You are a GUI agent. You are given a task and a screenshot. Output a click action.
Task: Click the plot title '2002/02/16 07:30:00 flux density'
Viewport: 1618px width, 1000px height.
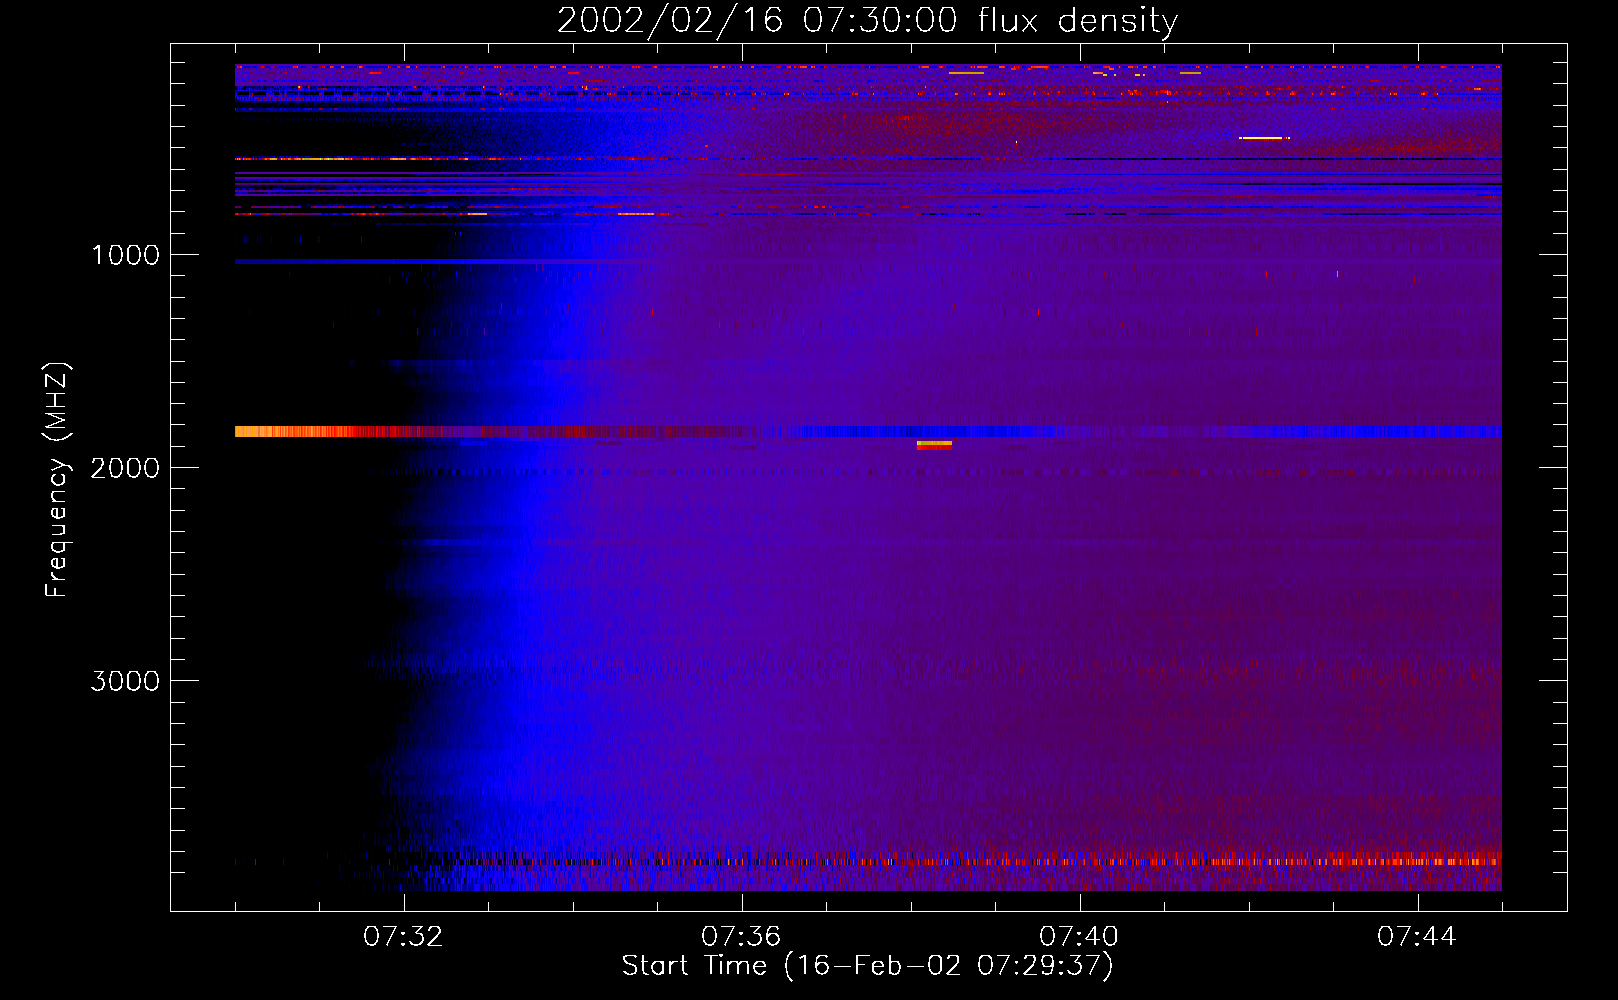coord(867,20)
